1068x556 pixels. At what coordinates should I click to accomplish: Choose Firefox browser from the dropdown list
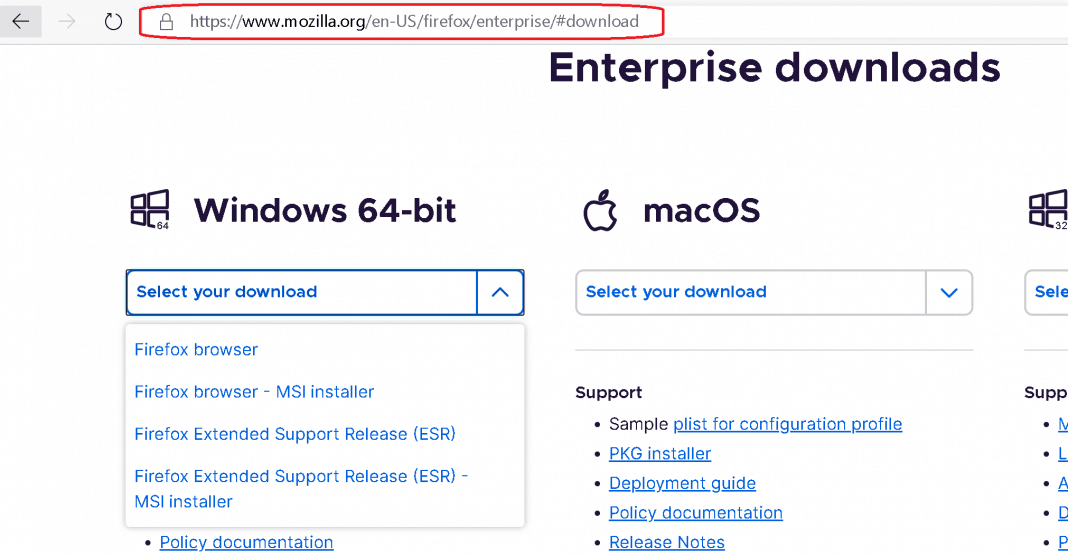196,349
